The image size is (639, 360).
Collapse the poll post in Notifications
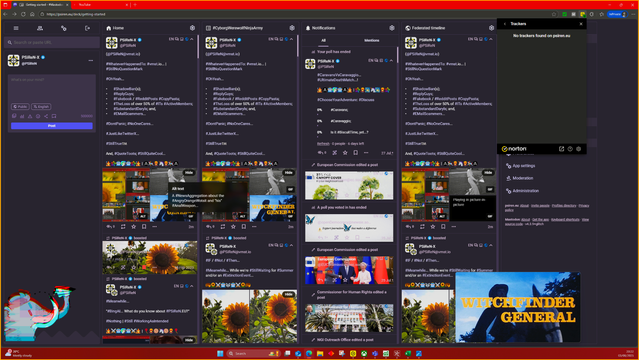click(x=391, y=60)
